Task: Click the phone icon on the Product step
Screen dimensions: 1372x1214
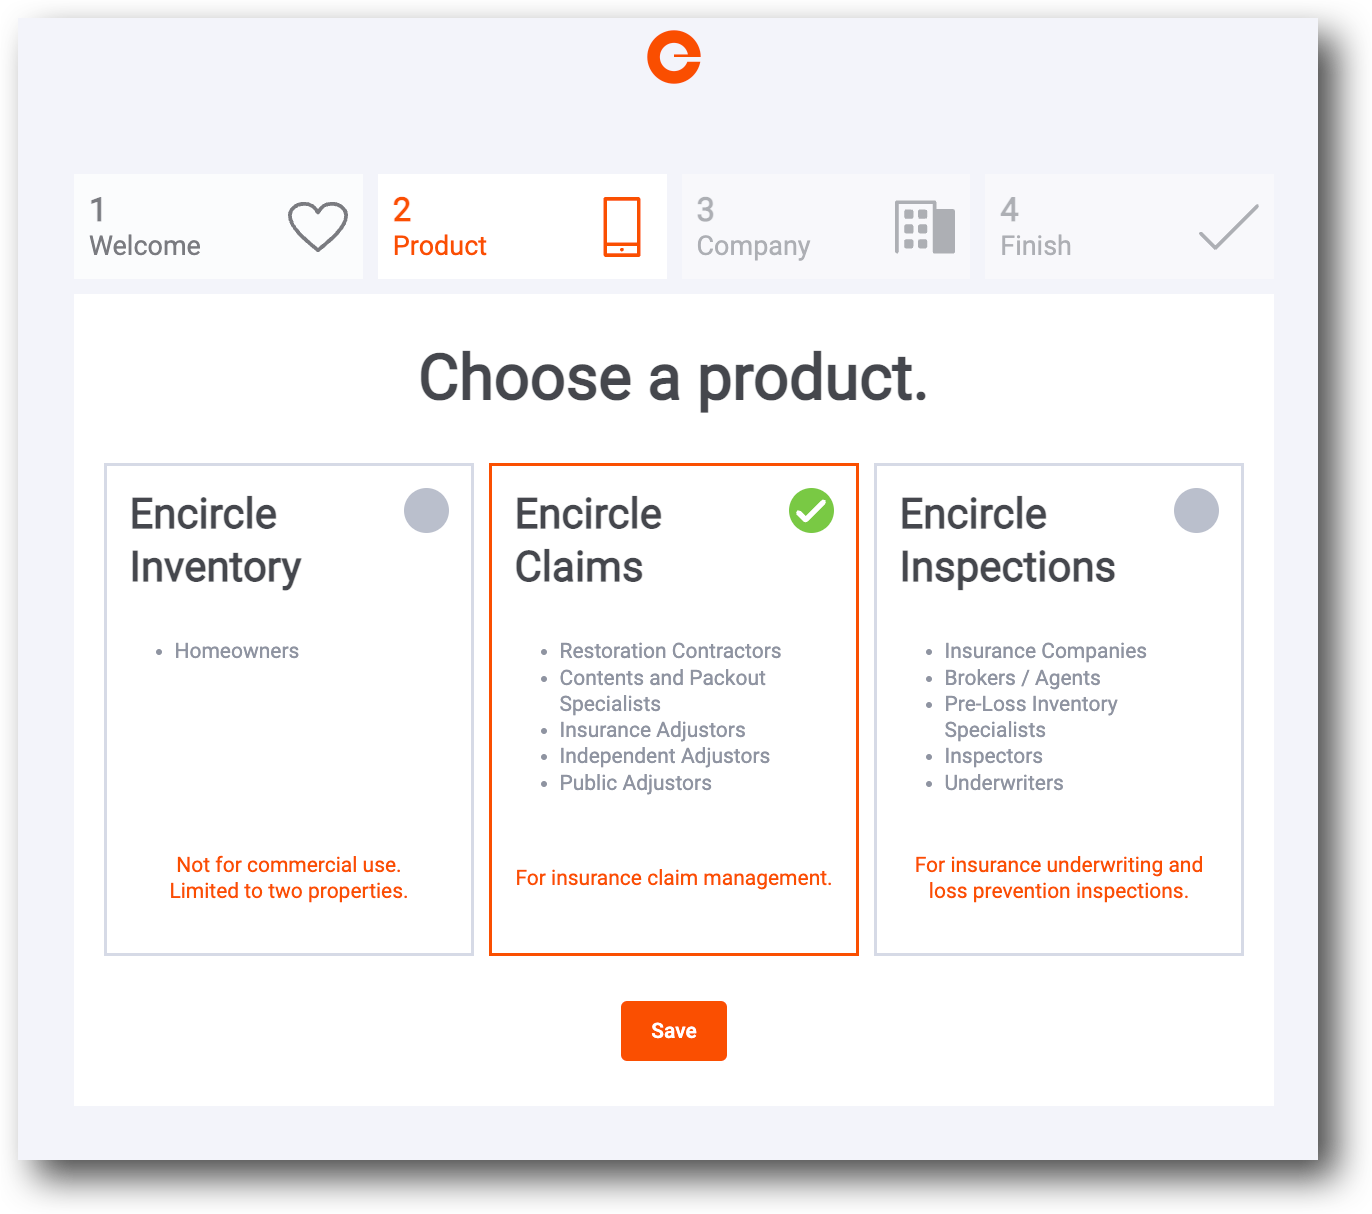Action: click(x=624, y=227)
